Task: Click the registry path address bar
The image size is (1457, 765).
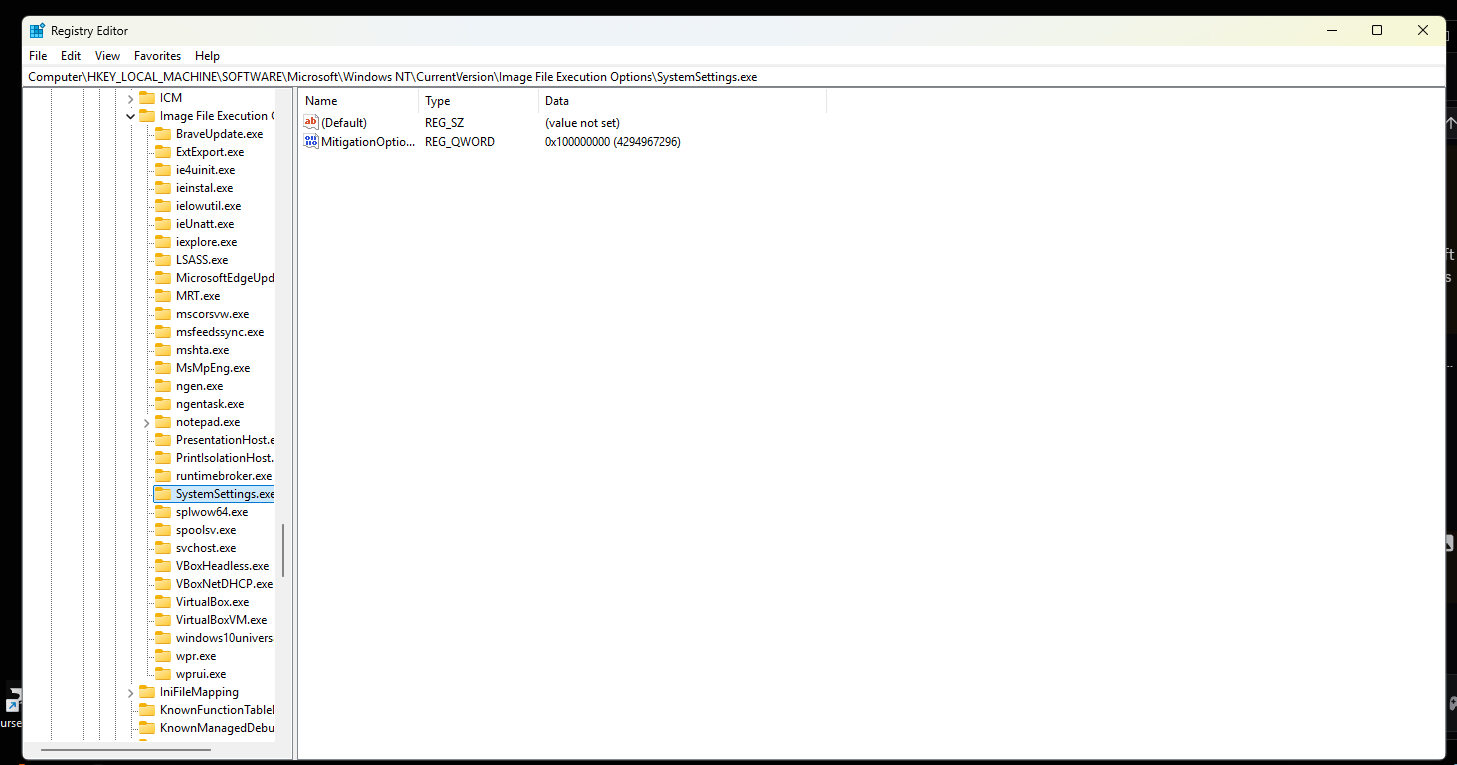Action: tap(734, 77)
